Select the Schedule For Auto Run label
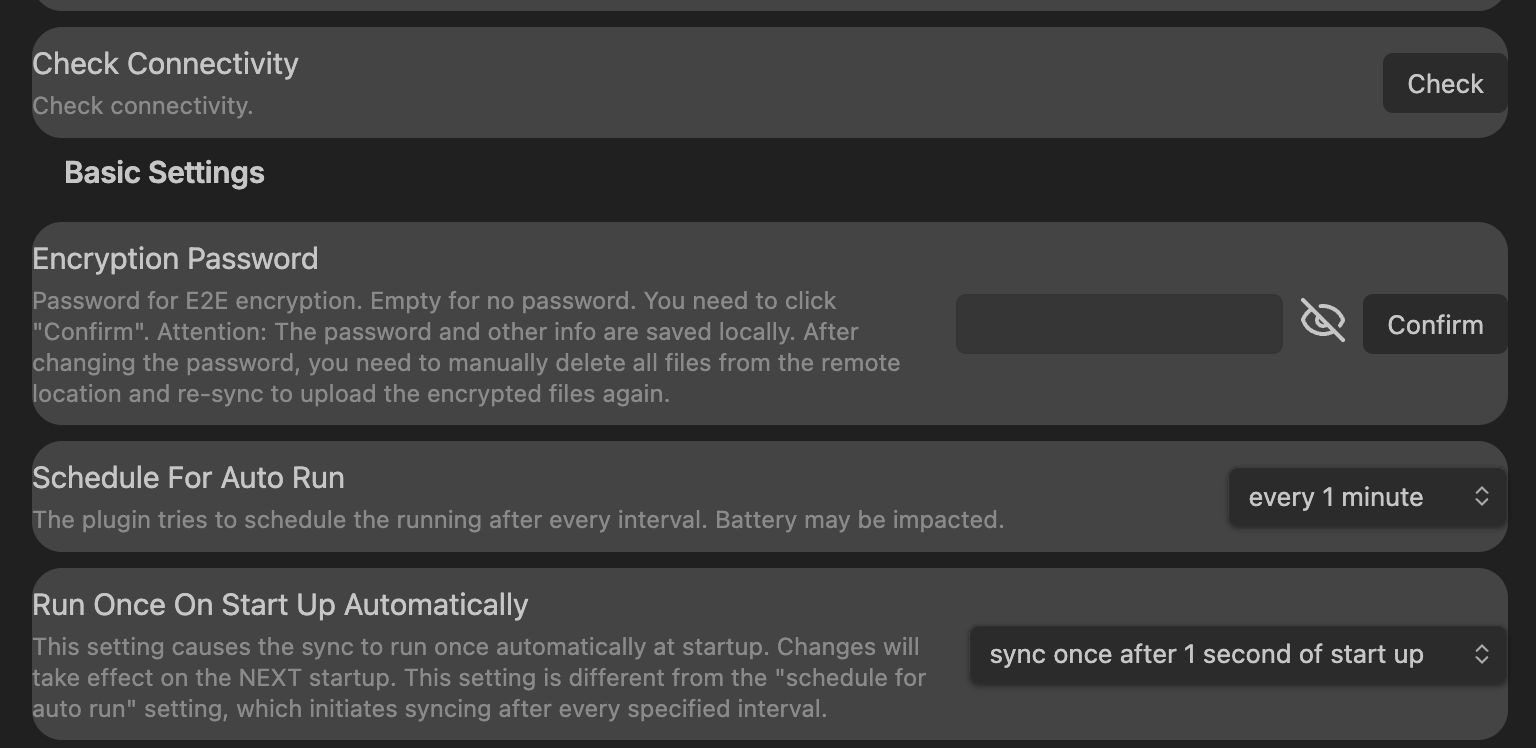The image size is (1536, 748). [x=188, y=477]
